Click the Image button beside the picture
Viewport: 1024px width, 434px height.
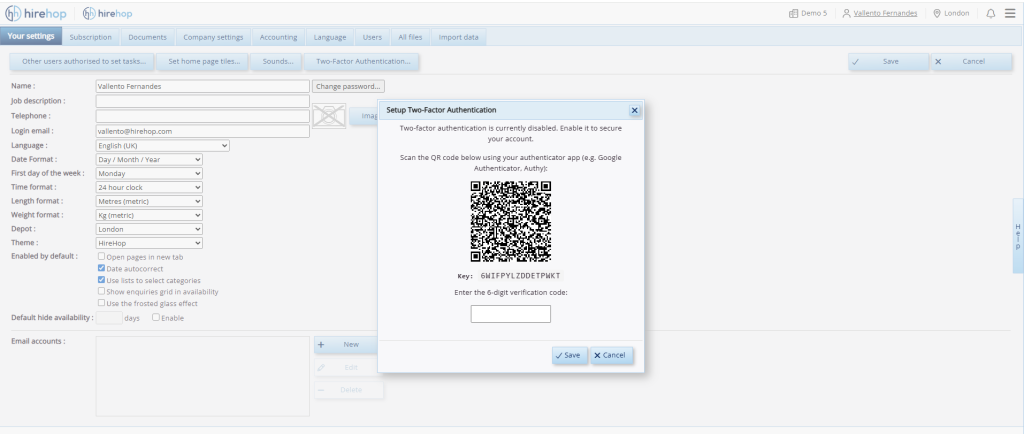364,116
